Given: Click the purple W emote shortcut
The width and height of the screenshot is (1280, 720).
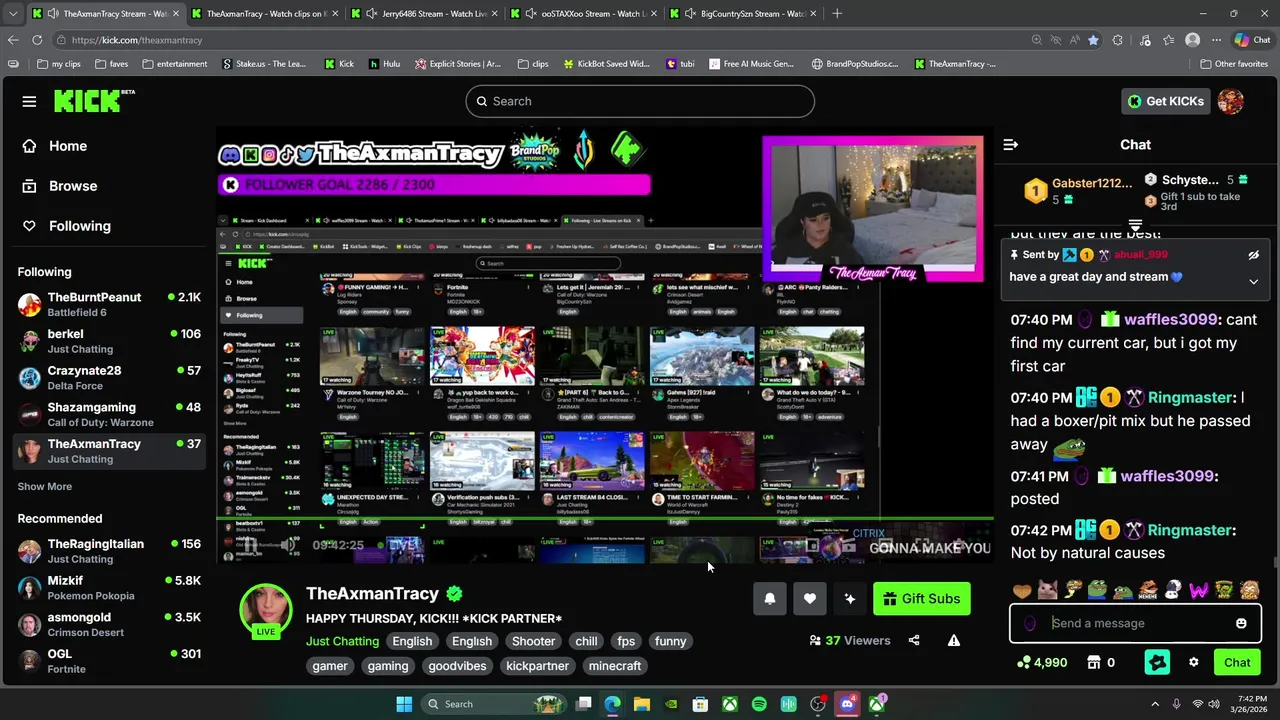Looking at the screenshot, I should point(1198,590).
